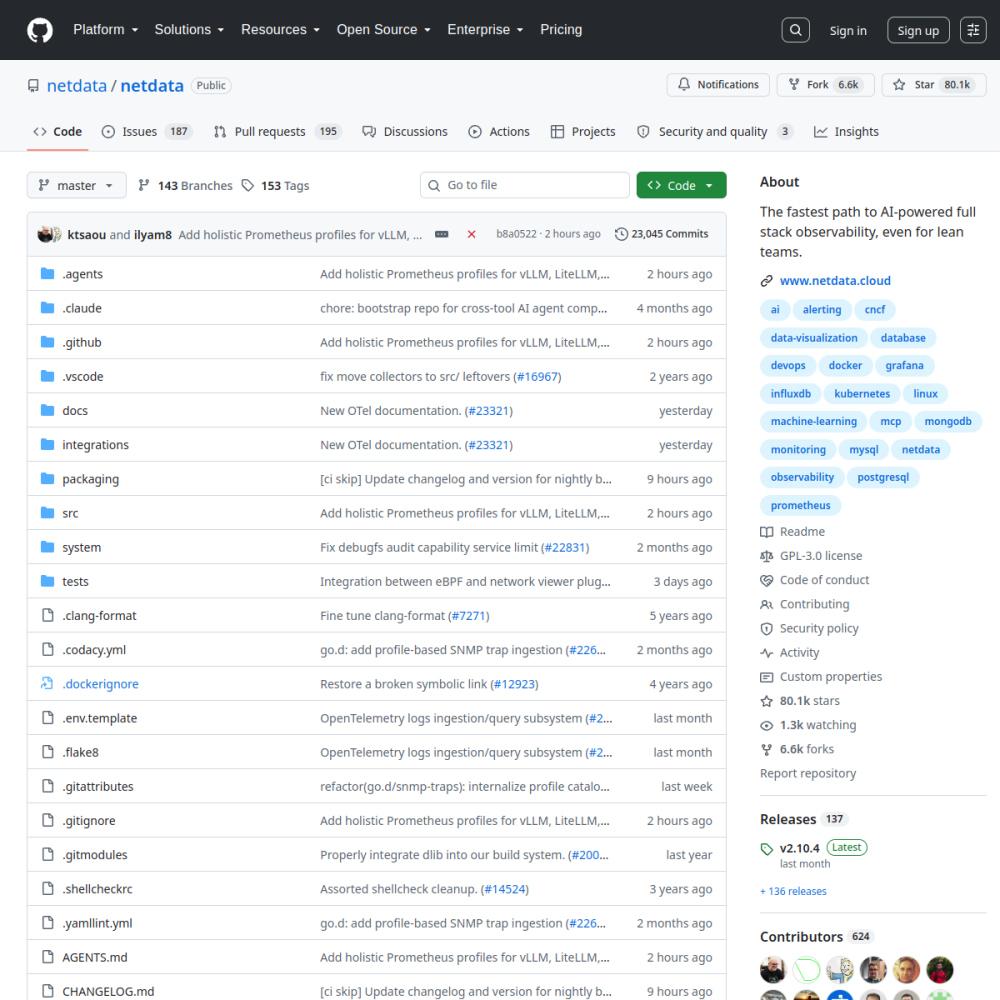The width and height of the screenshot is (1000, 1000).
Task: Click the website link chain icon
Action: point(767,281)
